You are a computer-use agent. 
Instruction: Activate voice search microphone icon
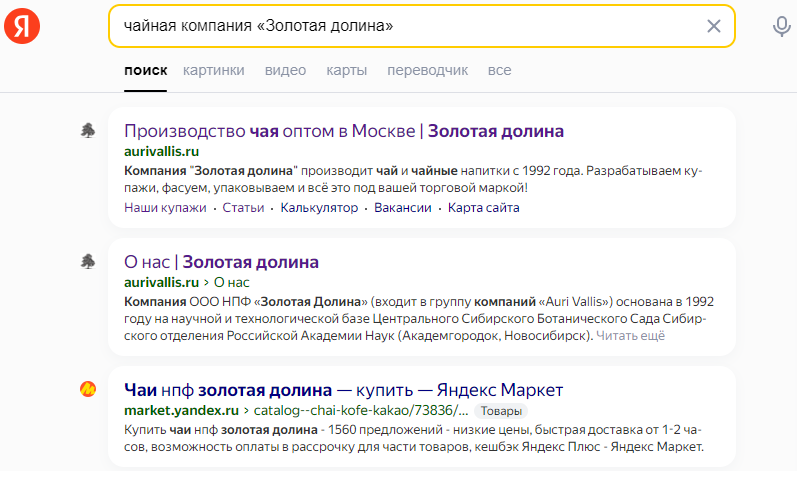pos(781,26)
